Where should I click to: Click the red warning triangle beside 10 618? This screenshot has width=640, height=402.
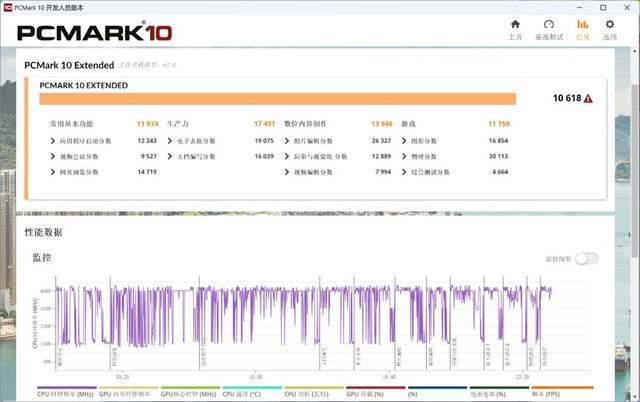588,99
